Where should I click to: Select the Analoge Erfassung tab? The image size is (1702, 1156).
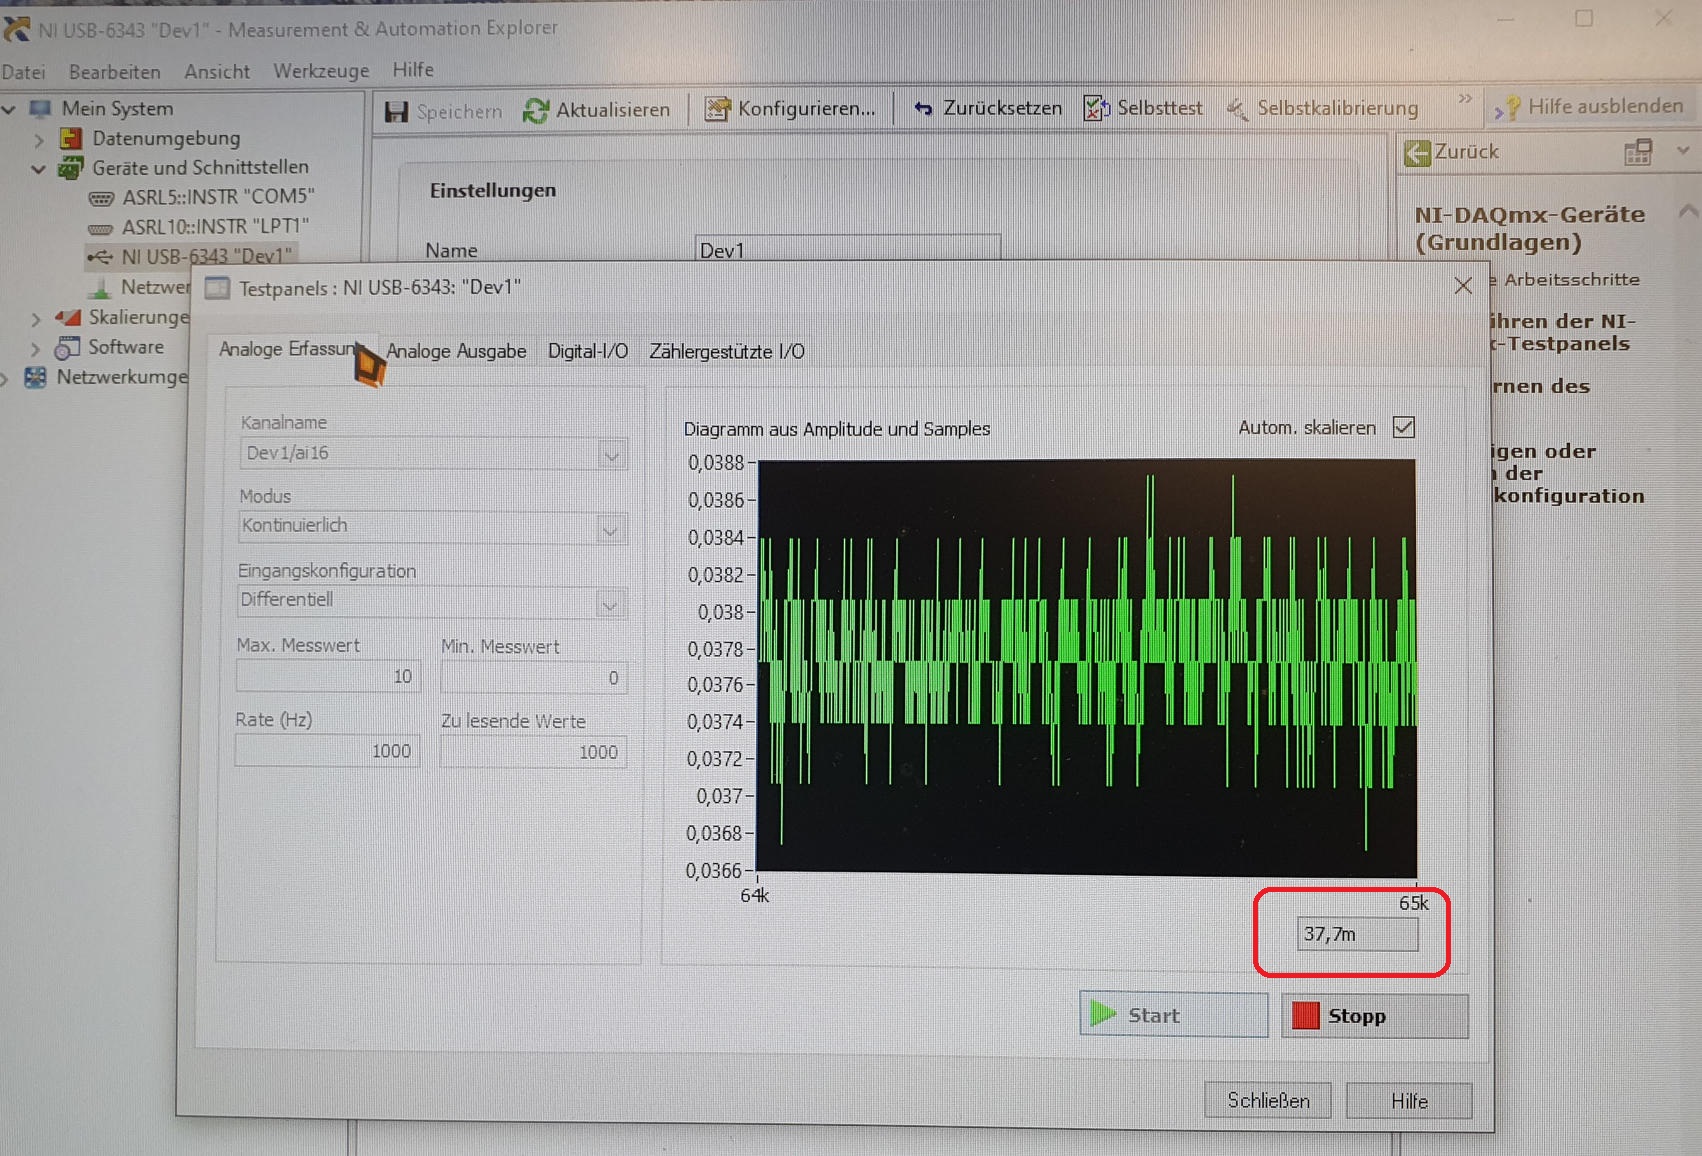[x=288, y=349]
